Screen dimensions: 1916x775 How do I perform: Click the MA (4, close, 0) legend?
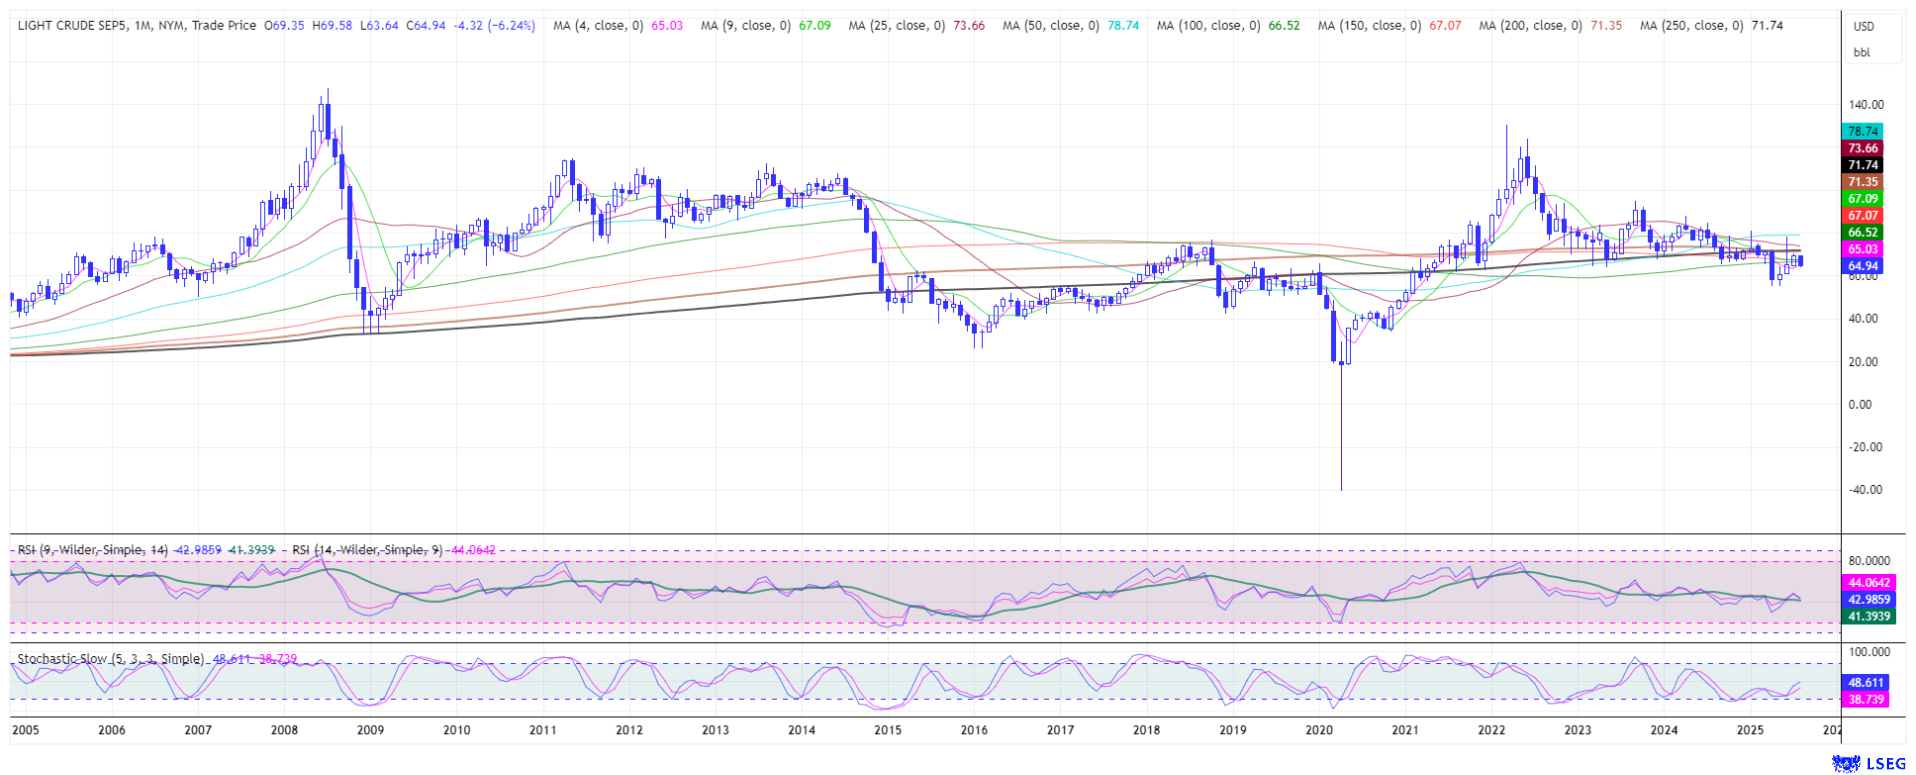click(x=598, y=25)
